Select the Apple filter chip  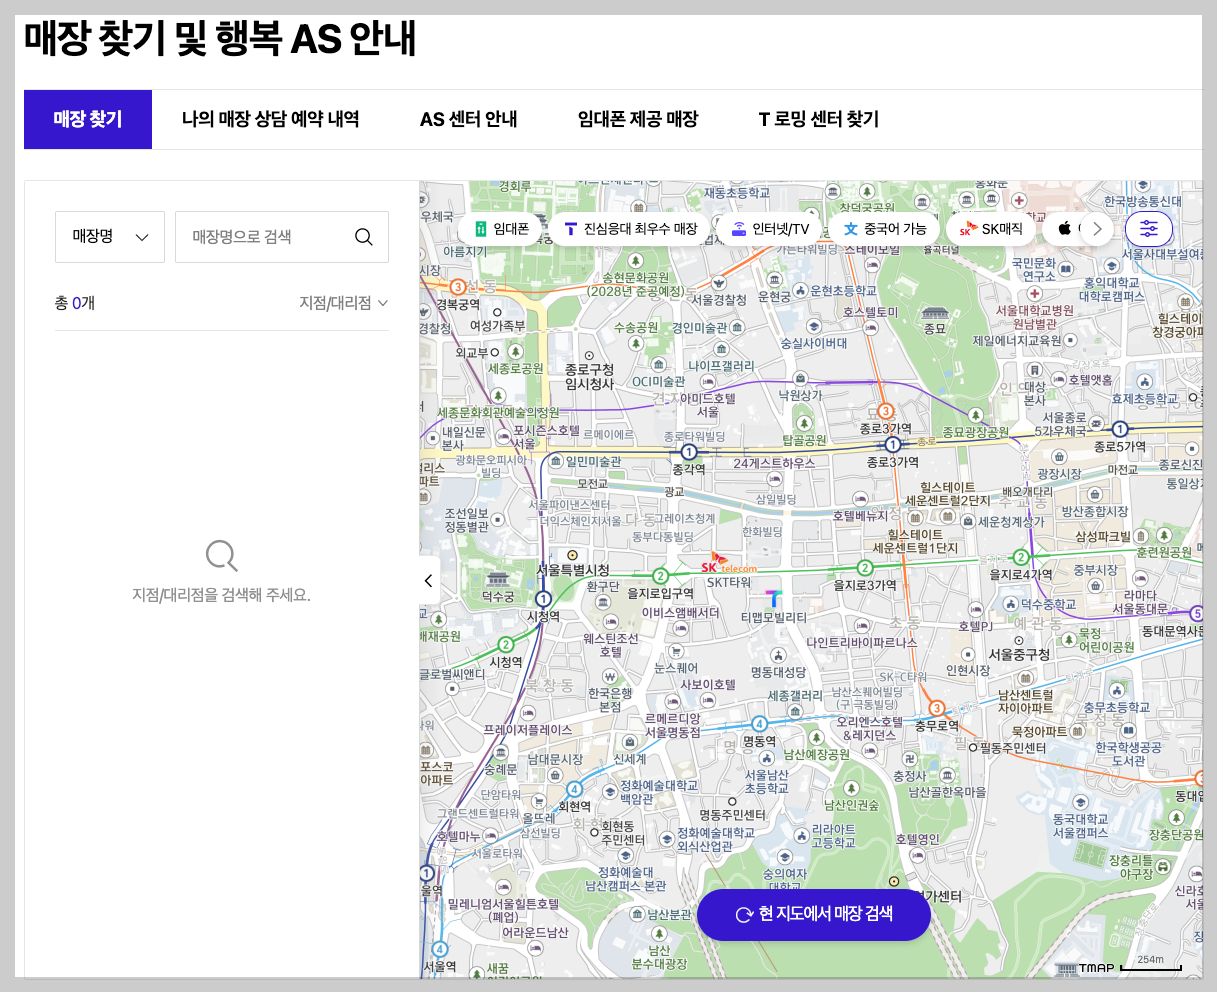coord(1066,228)
